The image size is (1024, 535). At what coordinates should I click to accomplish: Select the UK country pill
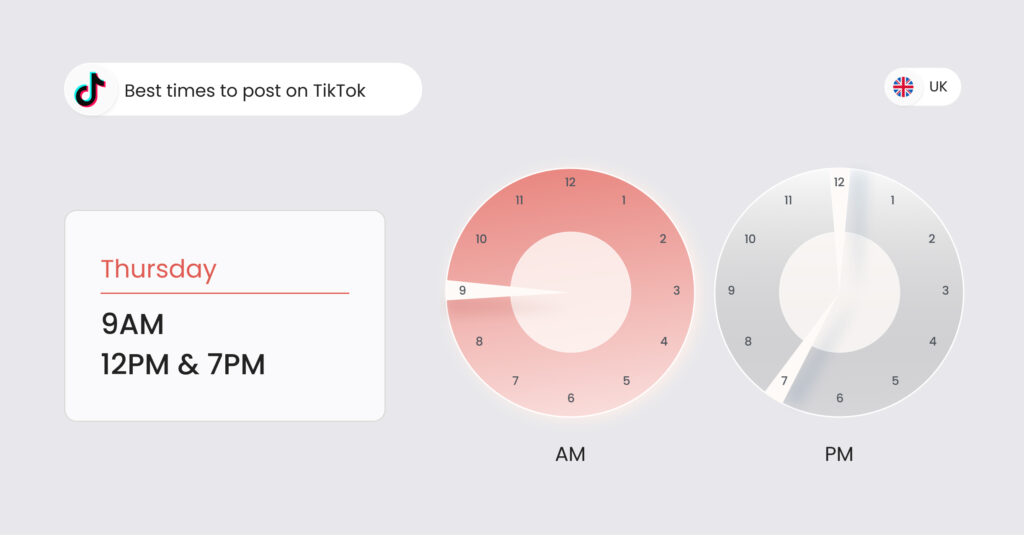coord(923,87)
